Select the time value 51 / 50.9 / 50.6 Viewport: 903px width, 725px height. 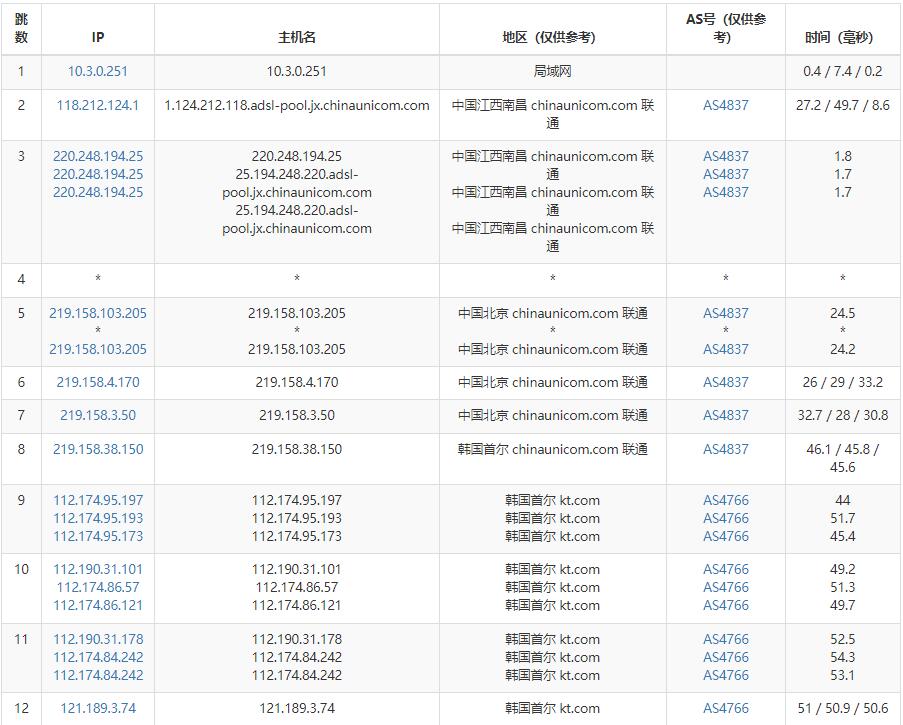843,708
